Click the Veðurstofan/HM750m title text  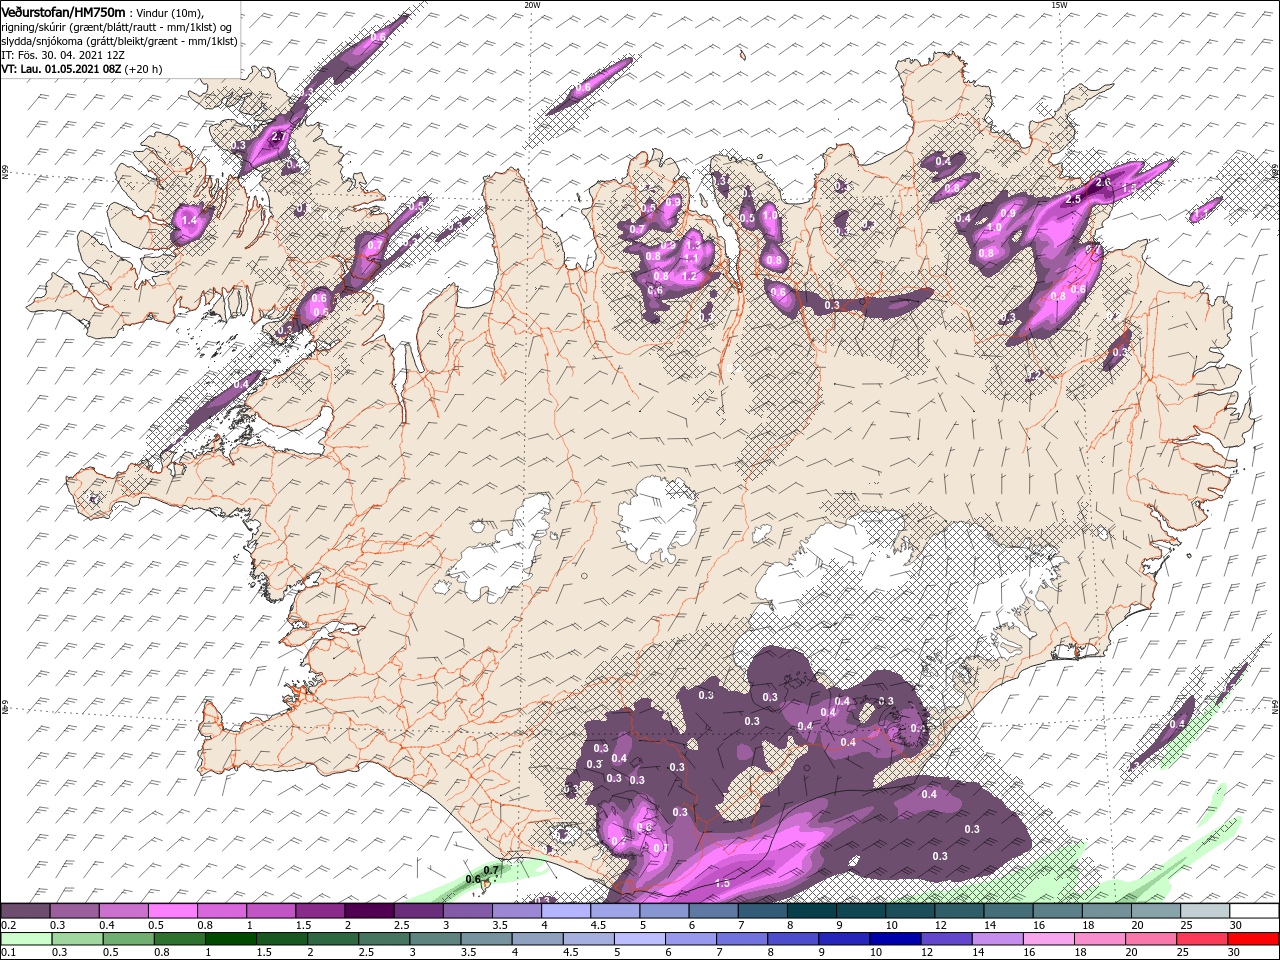point(63,11)
